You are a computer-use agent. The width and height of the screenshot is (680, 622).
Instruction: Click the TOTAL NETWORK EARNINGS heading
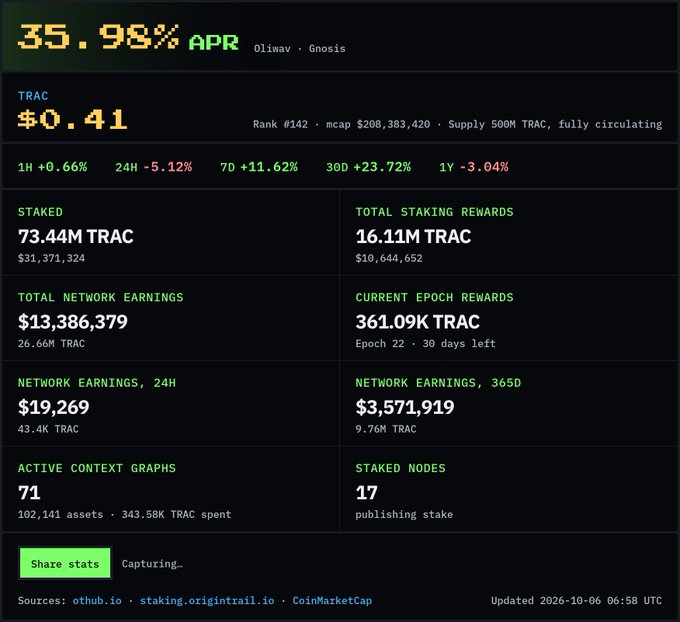(x=101, y=298)
